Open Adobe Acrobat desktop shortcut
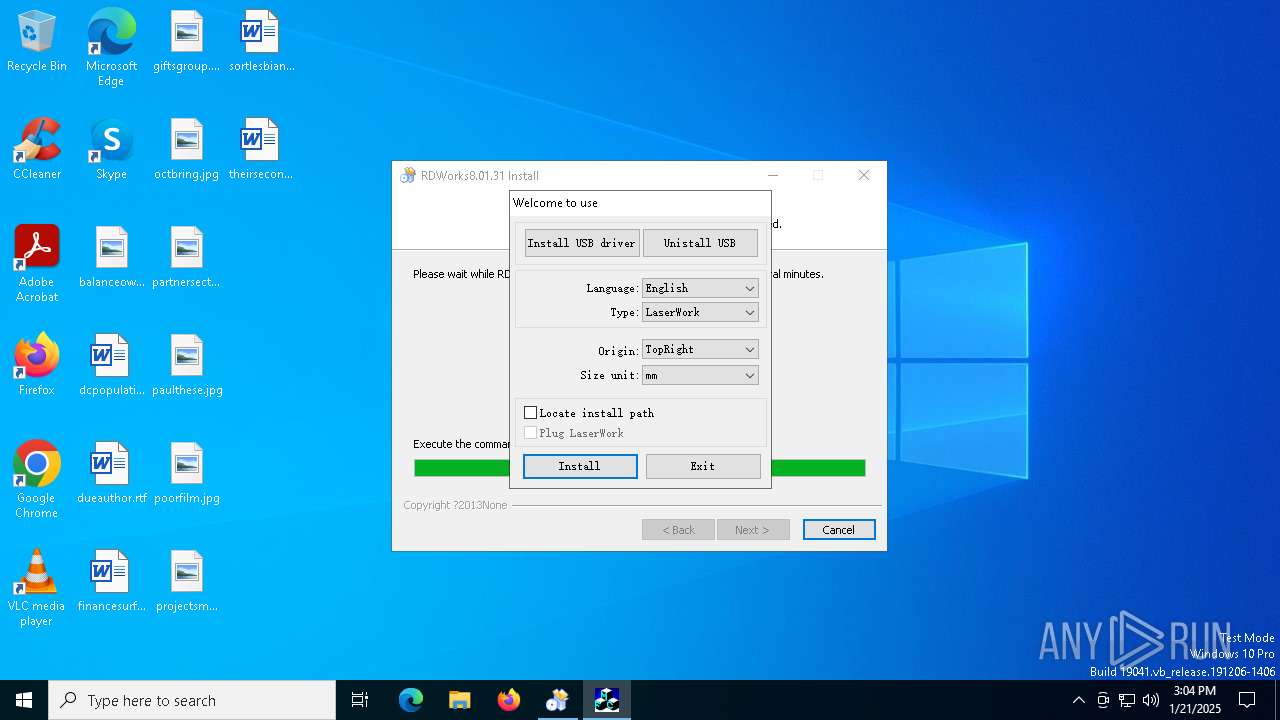Screen dimensions: 1280x720 (x=37, y=264)
